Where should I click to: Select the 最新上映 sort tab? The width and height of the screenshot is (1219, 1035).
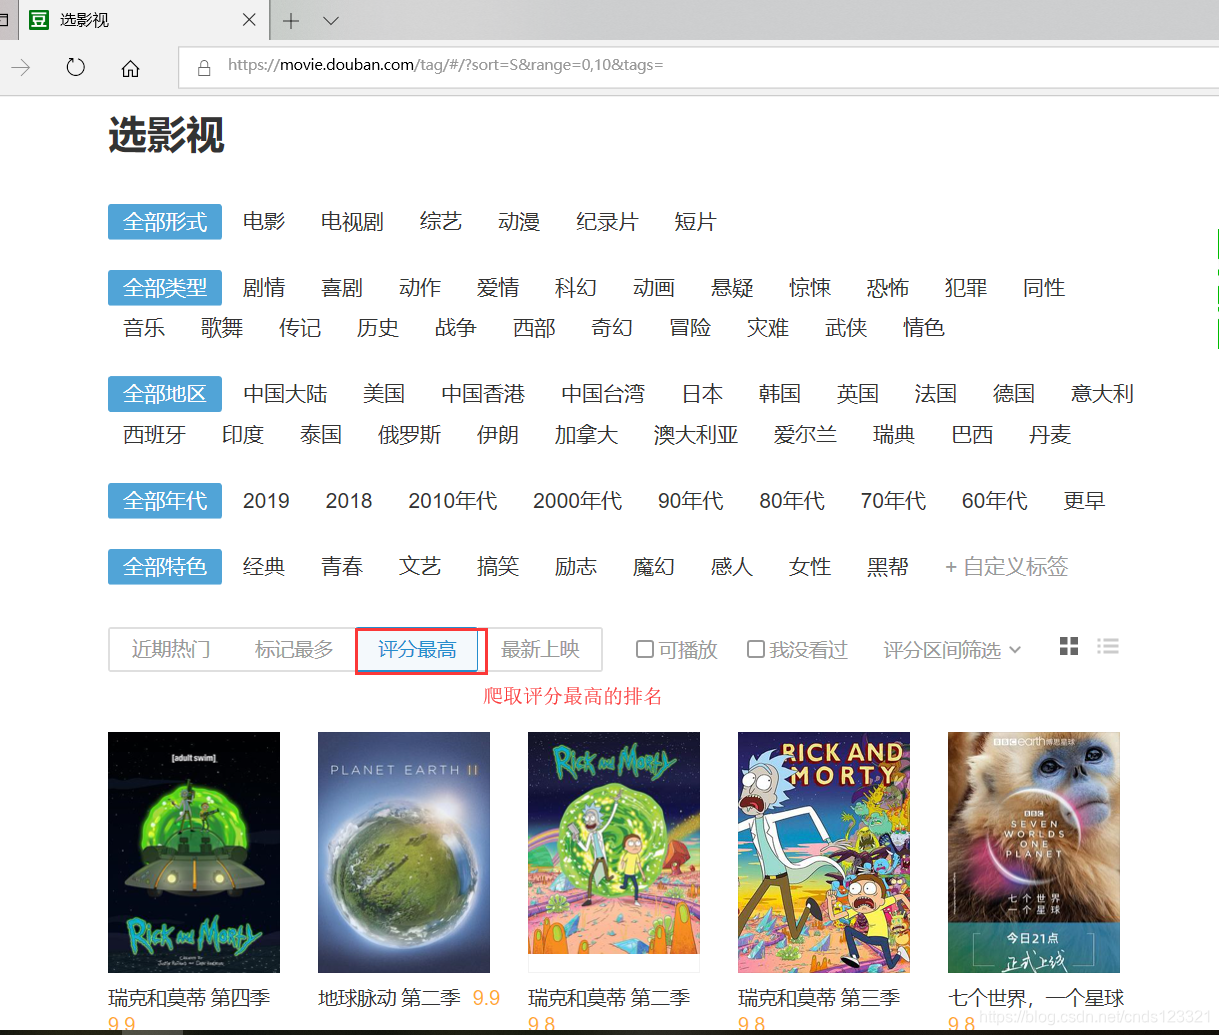540,650
